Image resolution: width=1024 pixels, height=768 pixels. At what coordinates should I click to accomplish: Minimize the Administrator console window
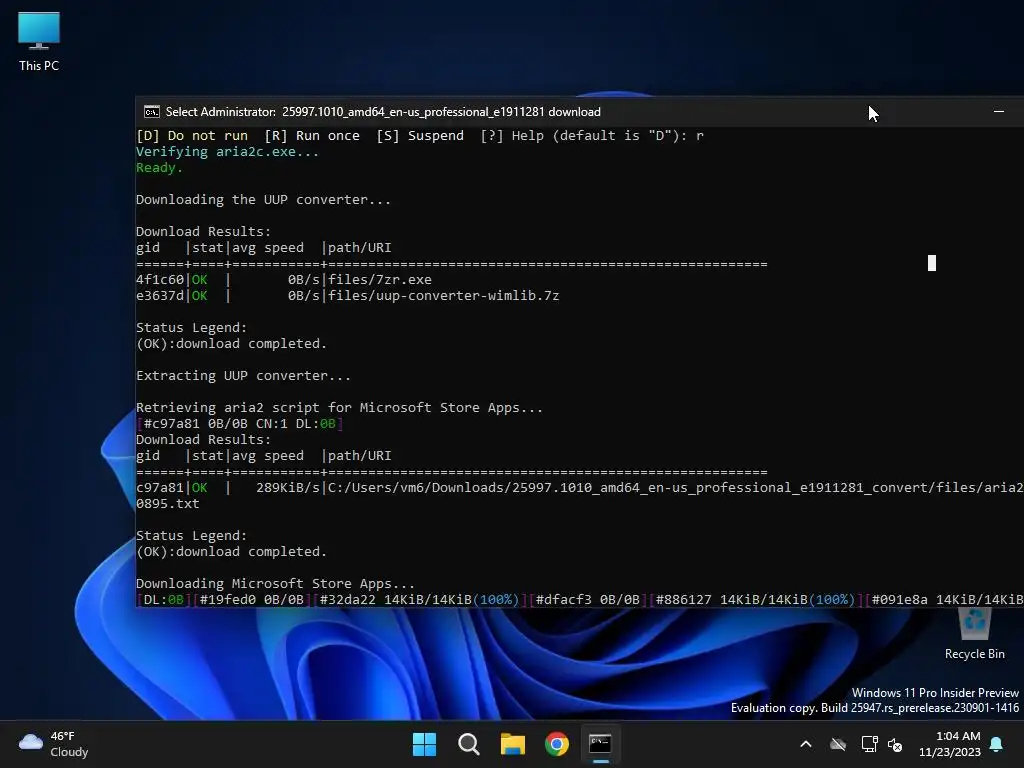click(x=999, y=112)
